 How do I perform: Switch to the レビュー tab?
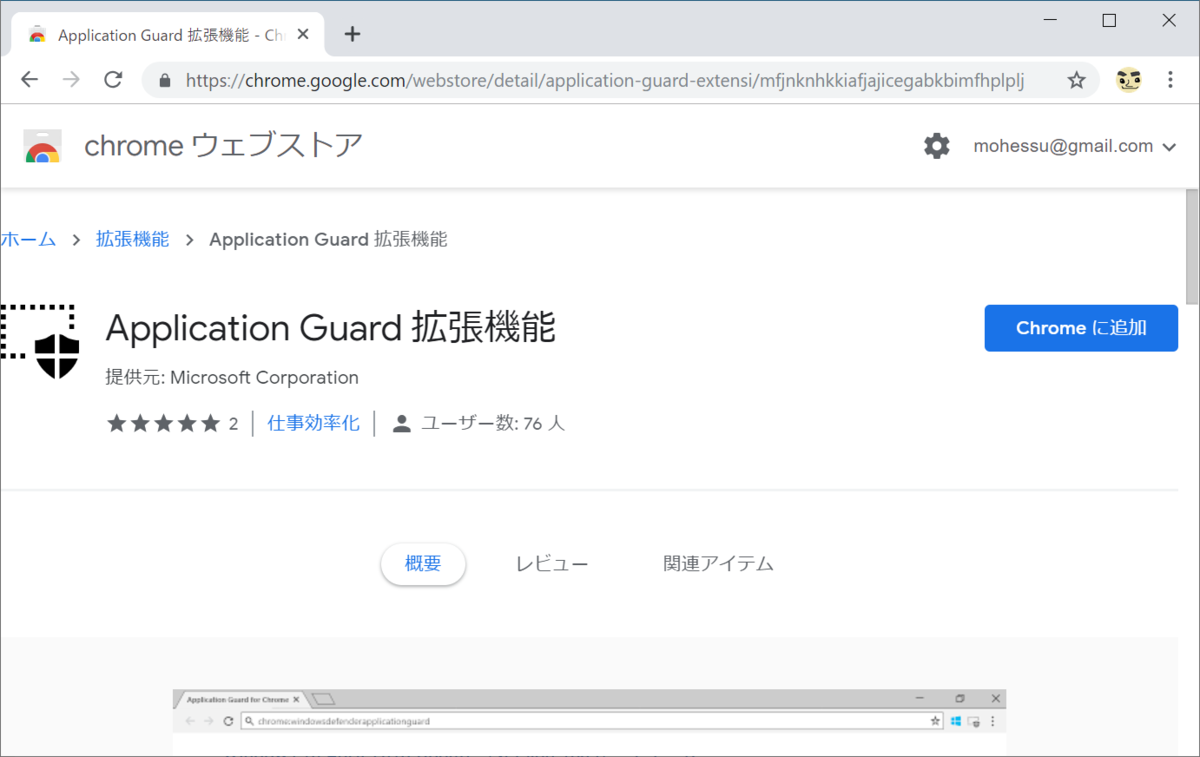(x=552, y=564)
